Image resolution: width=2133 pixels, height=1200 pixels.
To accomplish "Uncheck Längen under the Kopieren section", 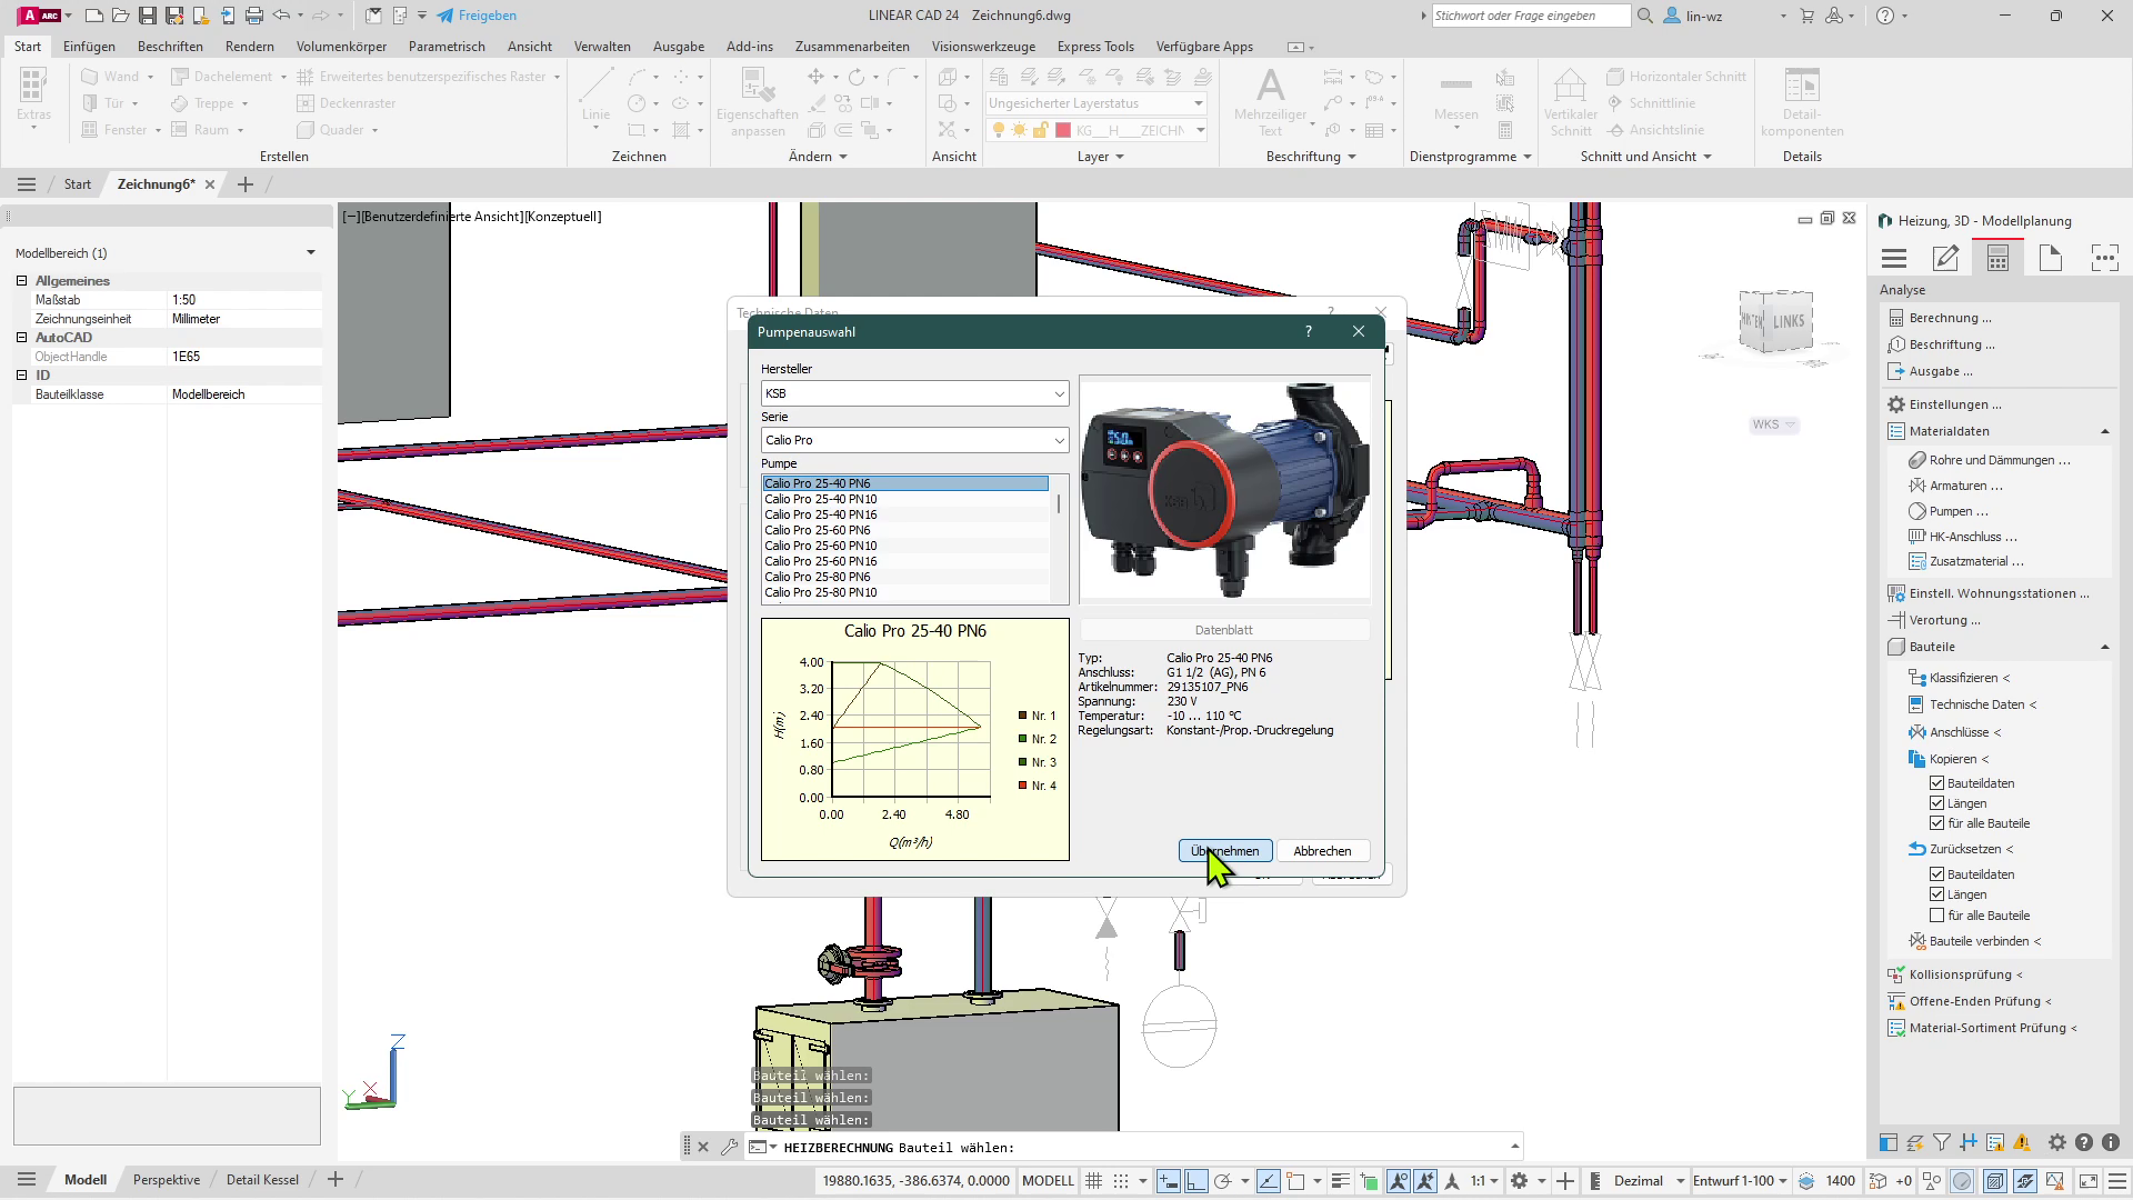I will pyautogui.click(x=1938, y=803).
